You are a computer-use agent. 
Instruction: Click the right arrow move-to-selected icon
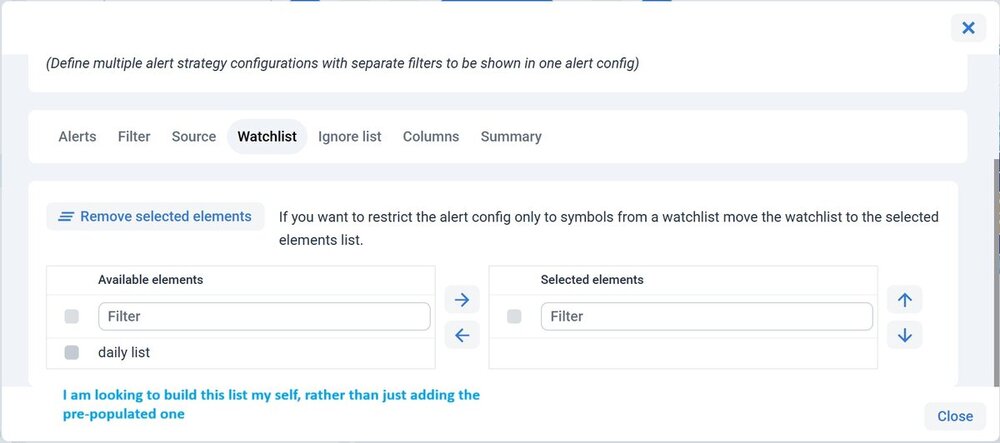pos(461,299)
